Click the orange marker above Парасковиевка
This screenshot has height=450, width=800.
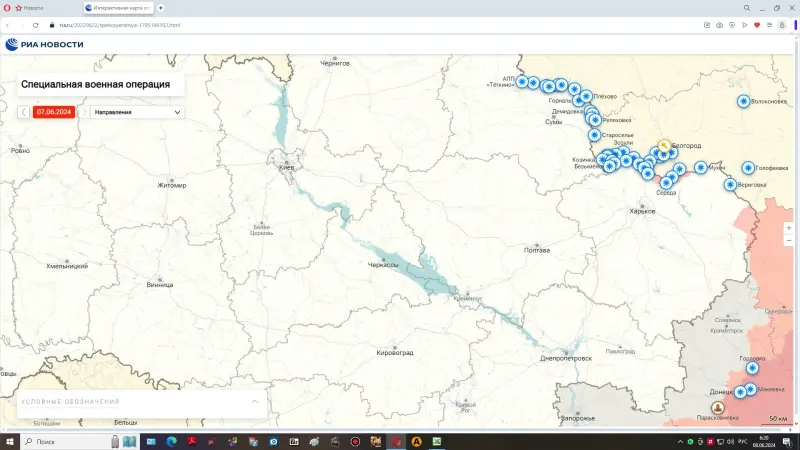coord(718,407)
